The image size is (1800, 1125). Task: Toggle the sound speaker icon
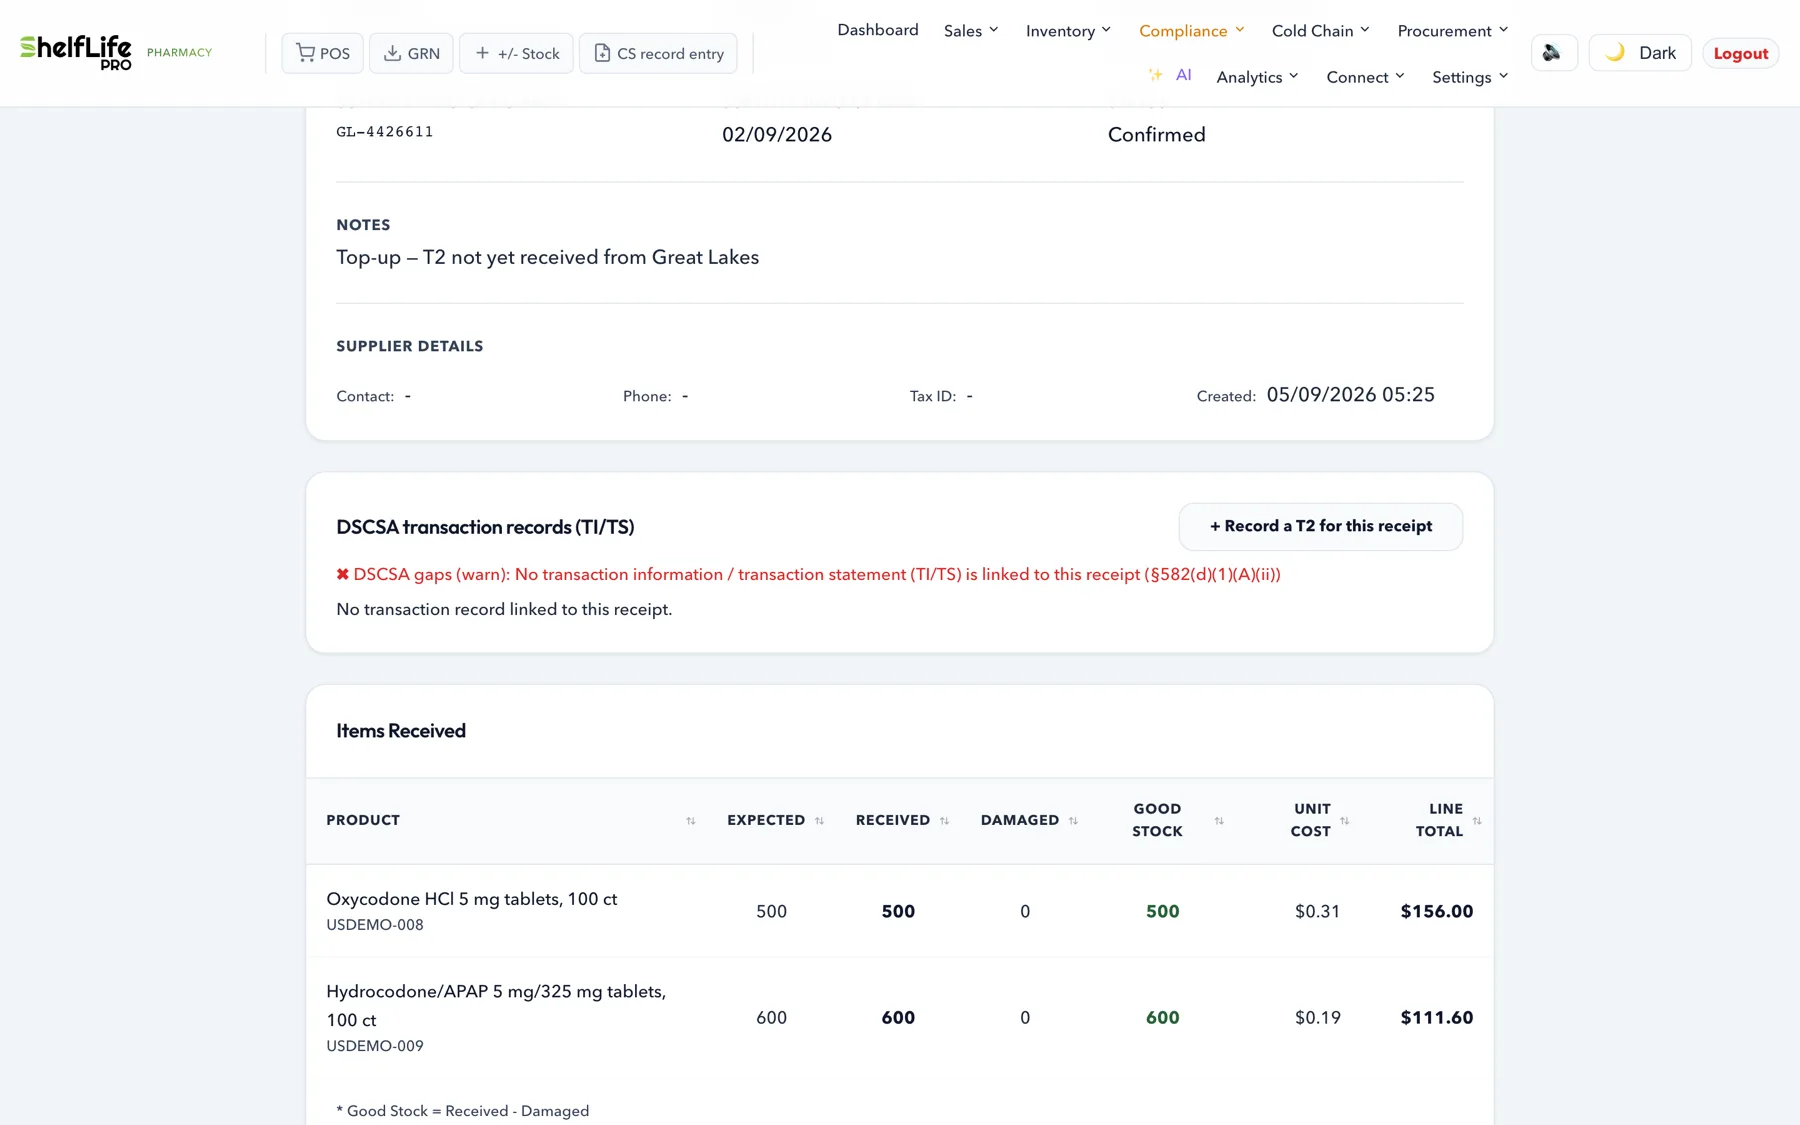coord(1553,53)
